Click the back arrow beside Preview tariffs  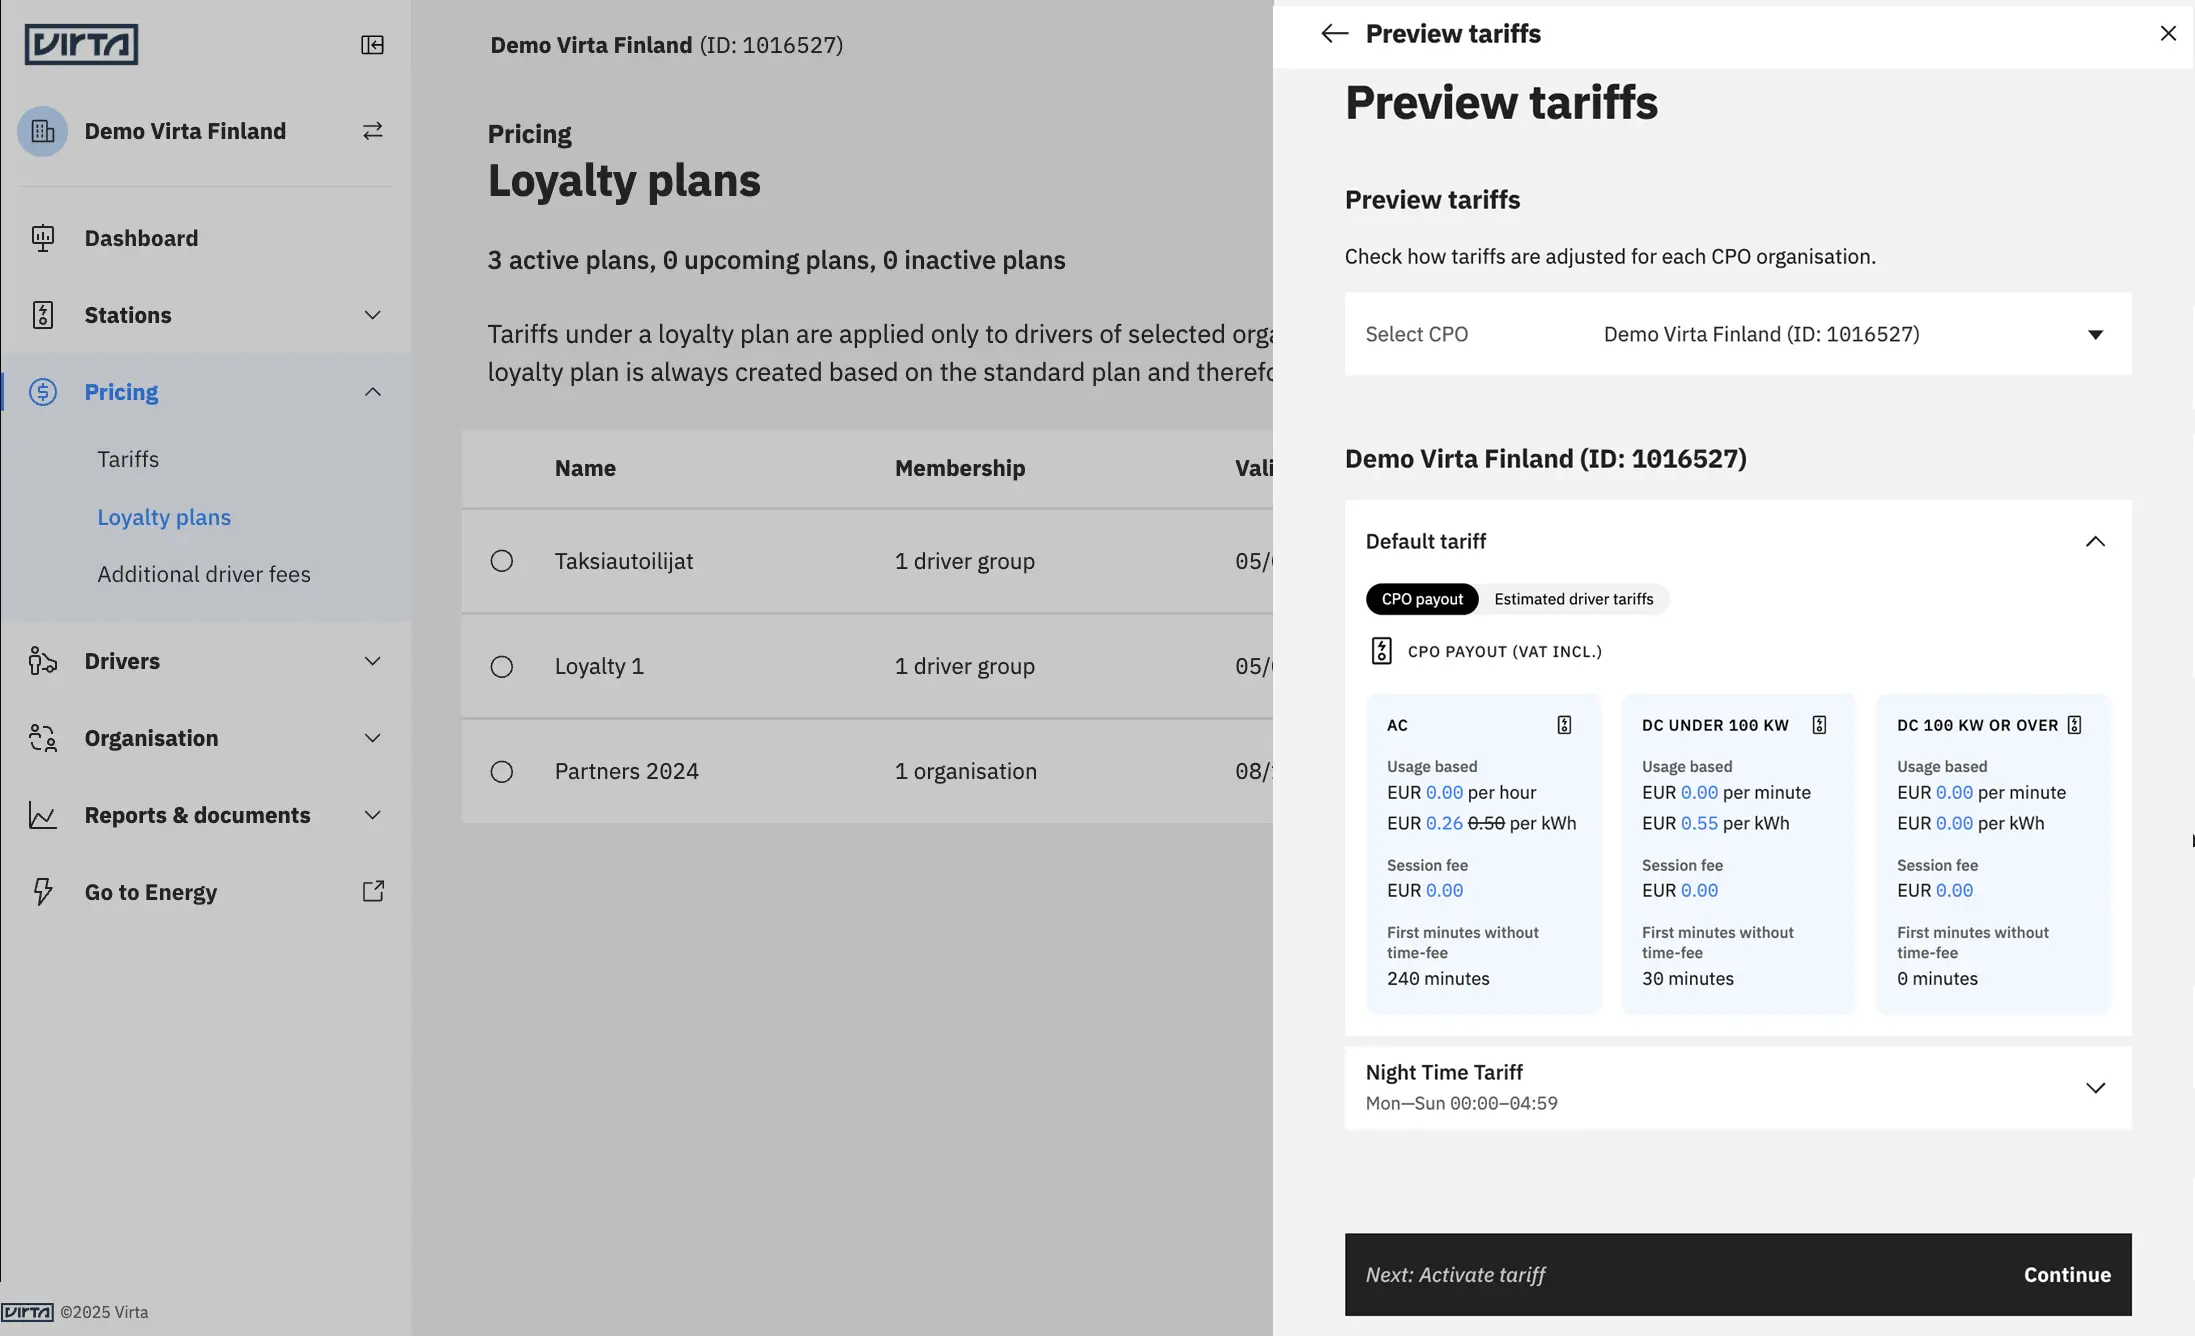point(1334,34)
